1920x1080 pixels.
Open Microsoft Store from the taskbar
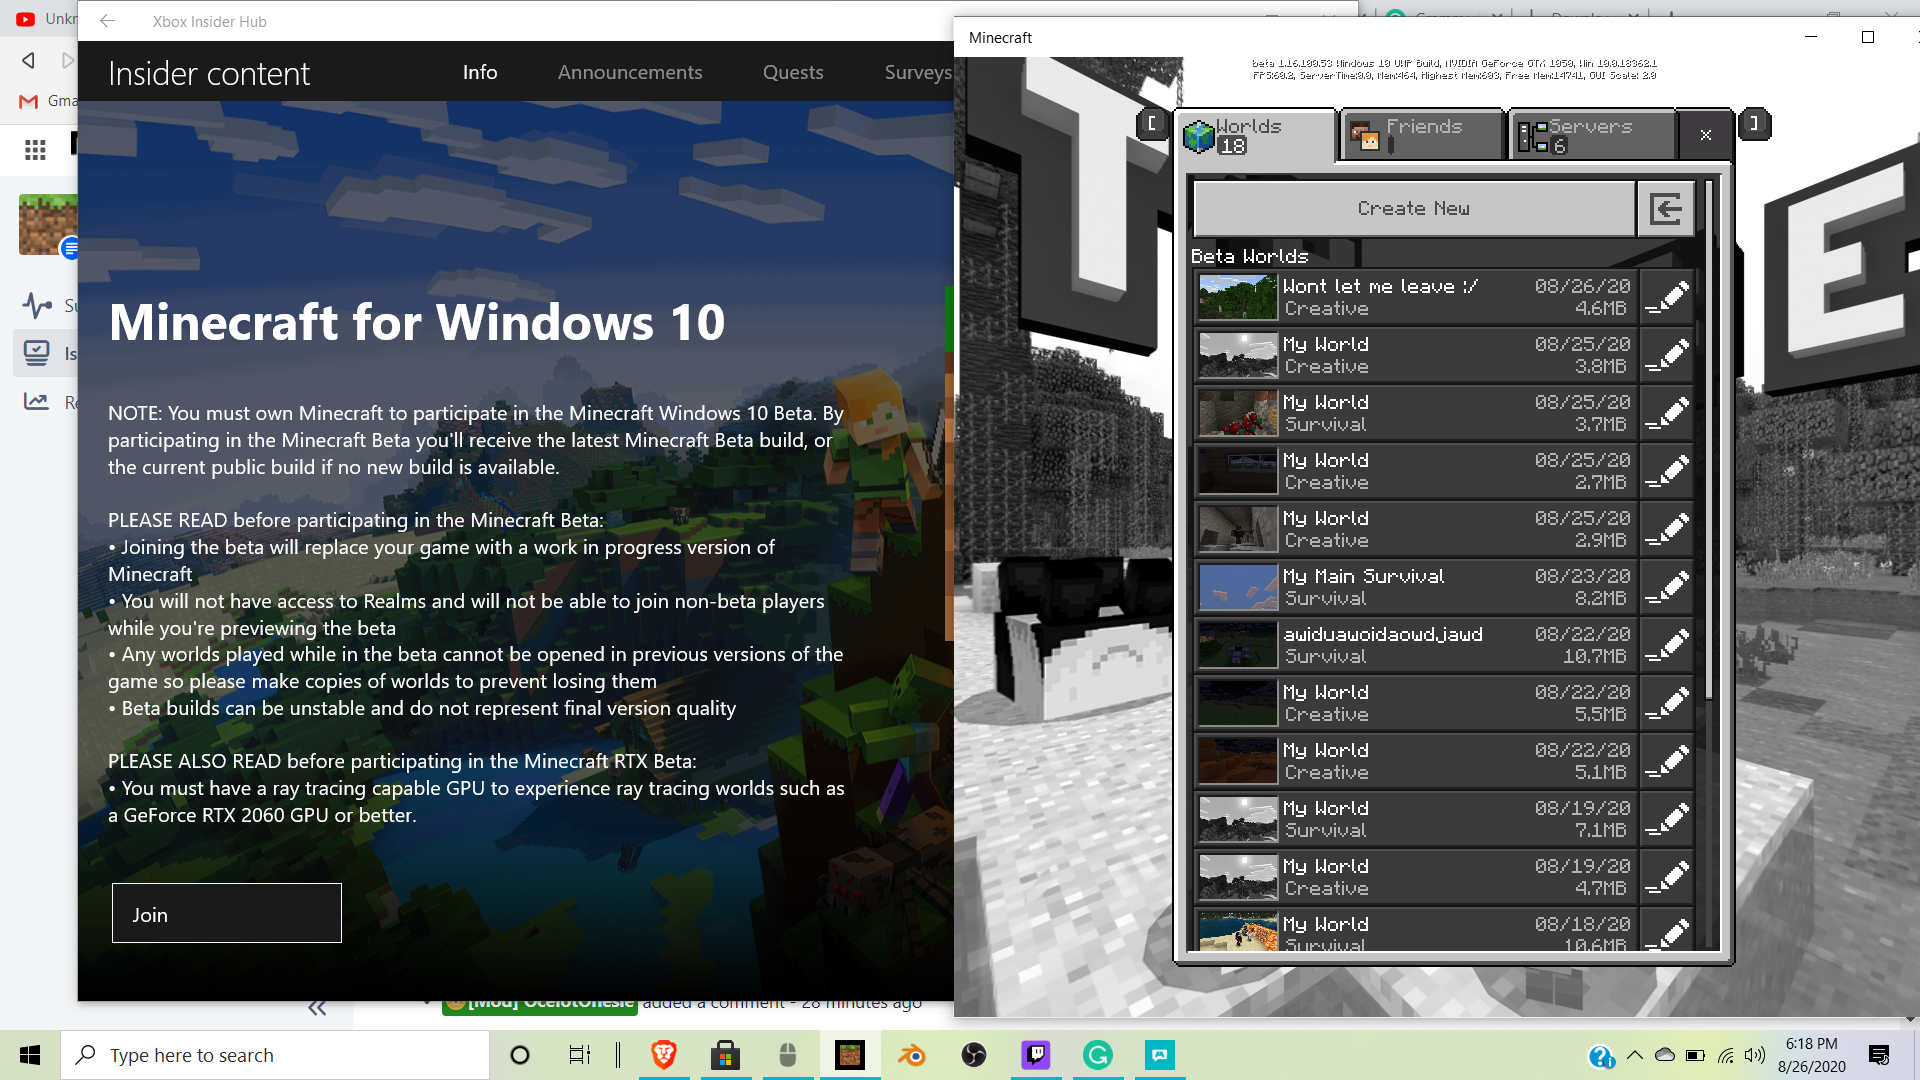725,1055
